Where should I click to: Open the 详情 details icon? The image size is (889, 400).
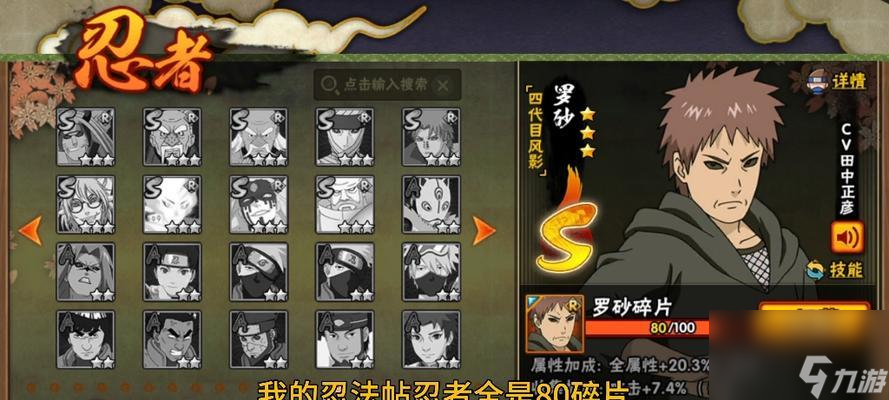tap(836, 81)
